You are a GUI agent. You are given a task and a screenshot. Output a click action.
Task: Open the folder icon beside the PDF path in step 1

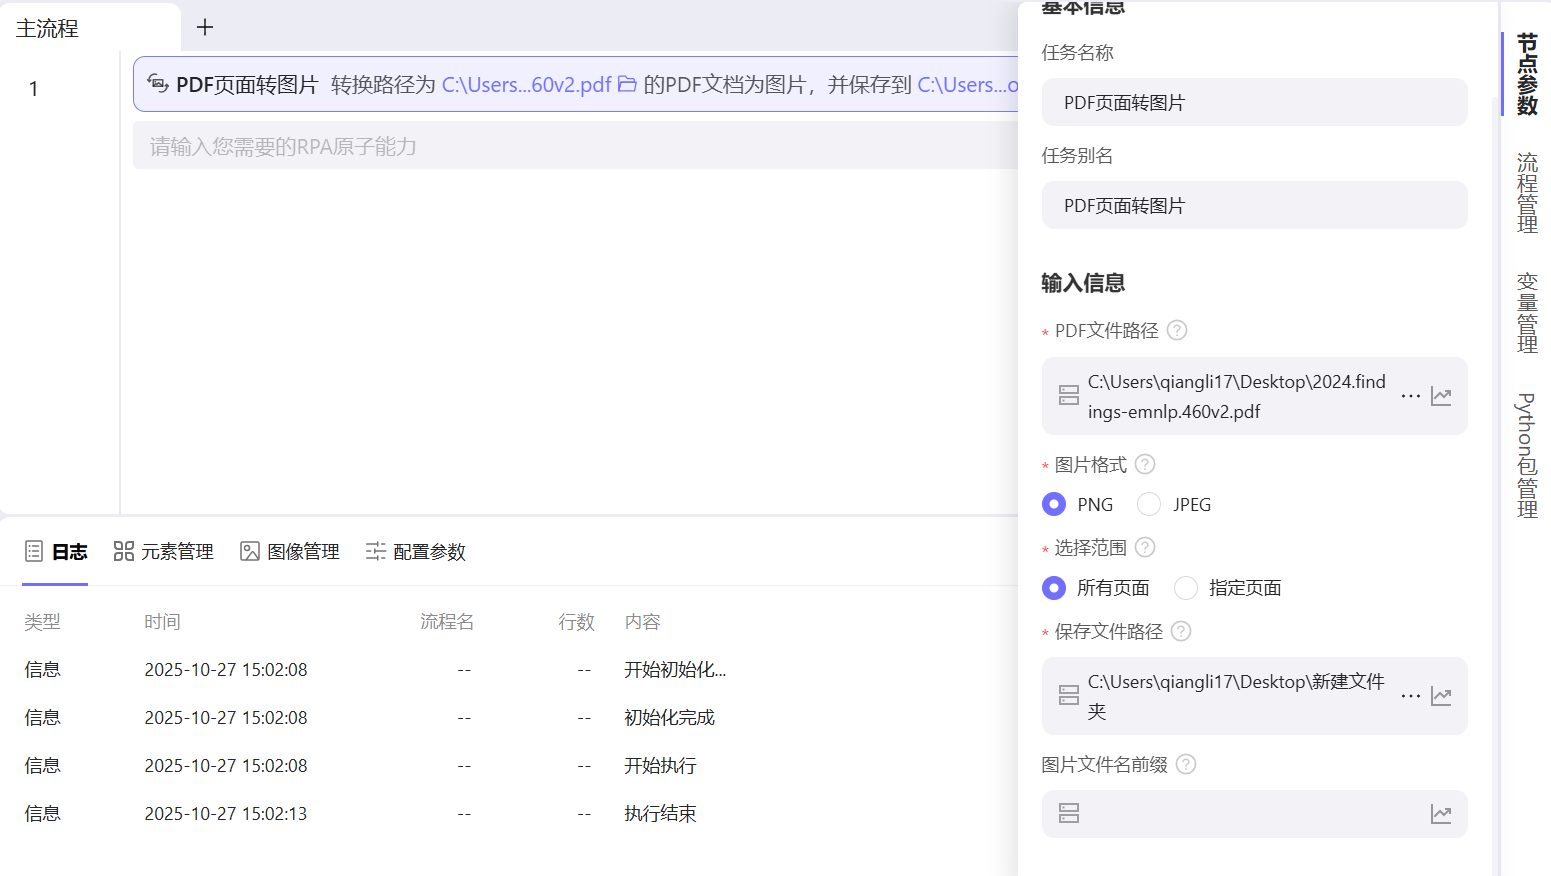coord(627,85)
